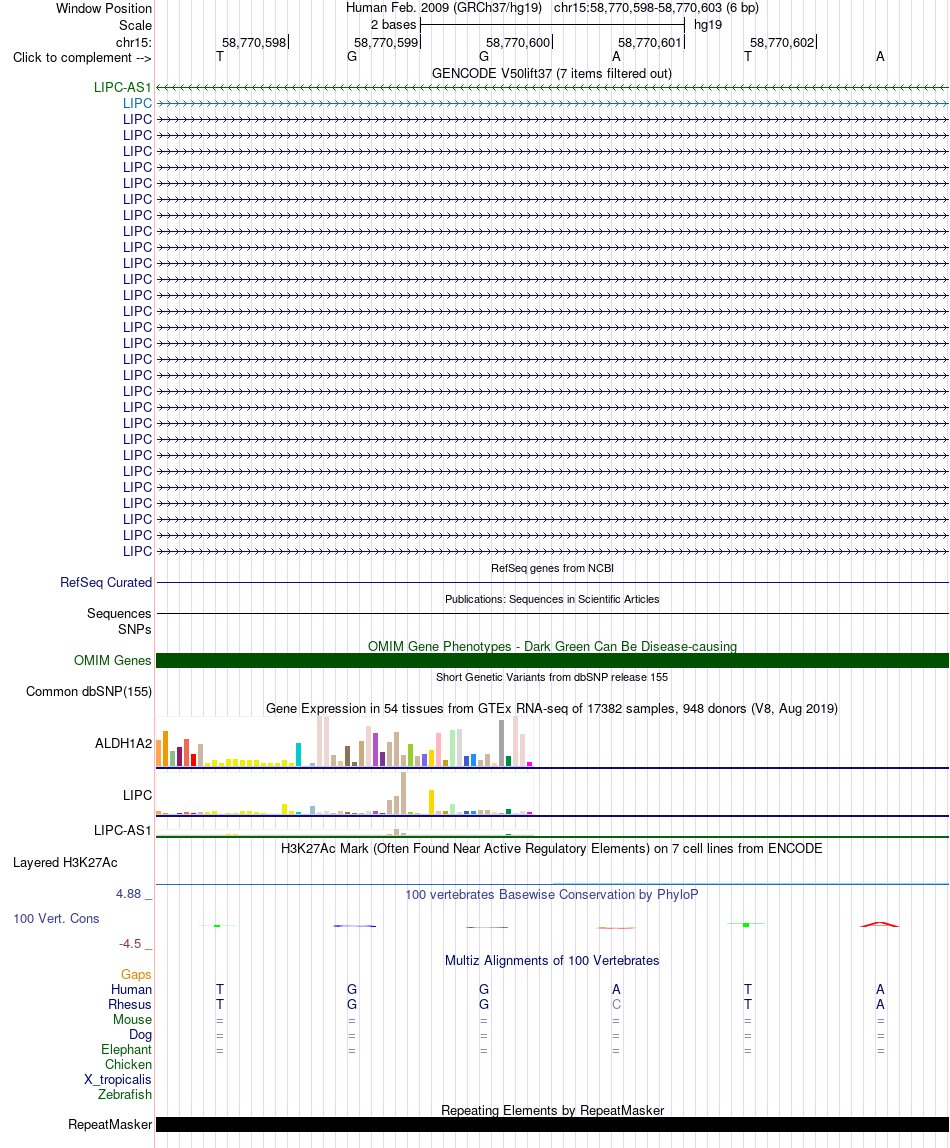Open 'Publications: Sequences in Scientific Articles' title
Screen dimensions: 950x1148
(x=552, y=599)
